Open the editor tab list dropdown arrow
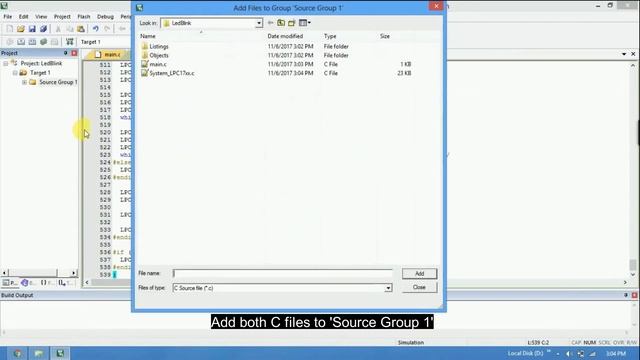This screenshot has height=360, width=640. point(624,54)
